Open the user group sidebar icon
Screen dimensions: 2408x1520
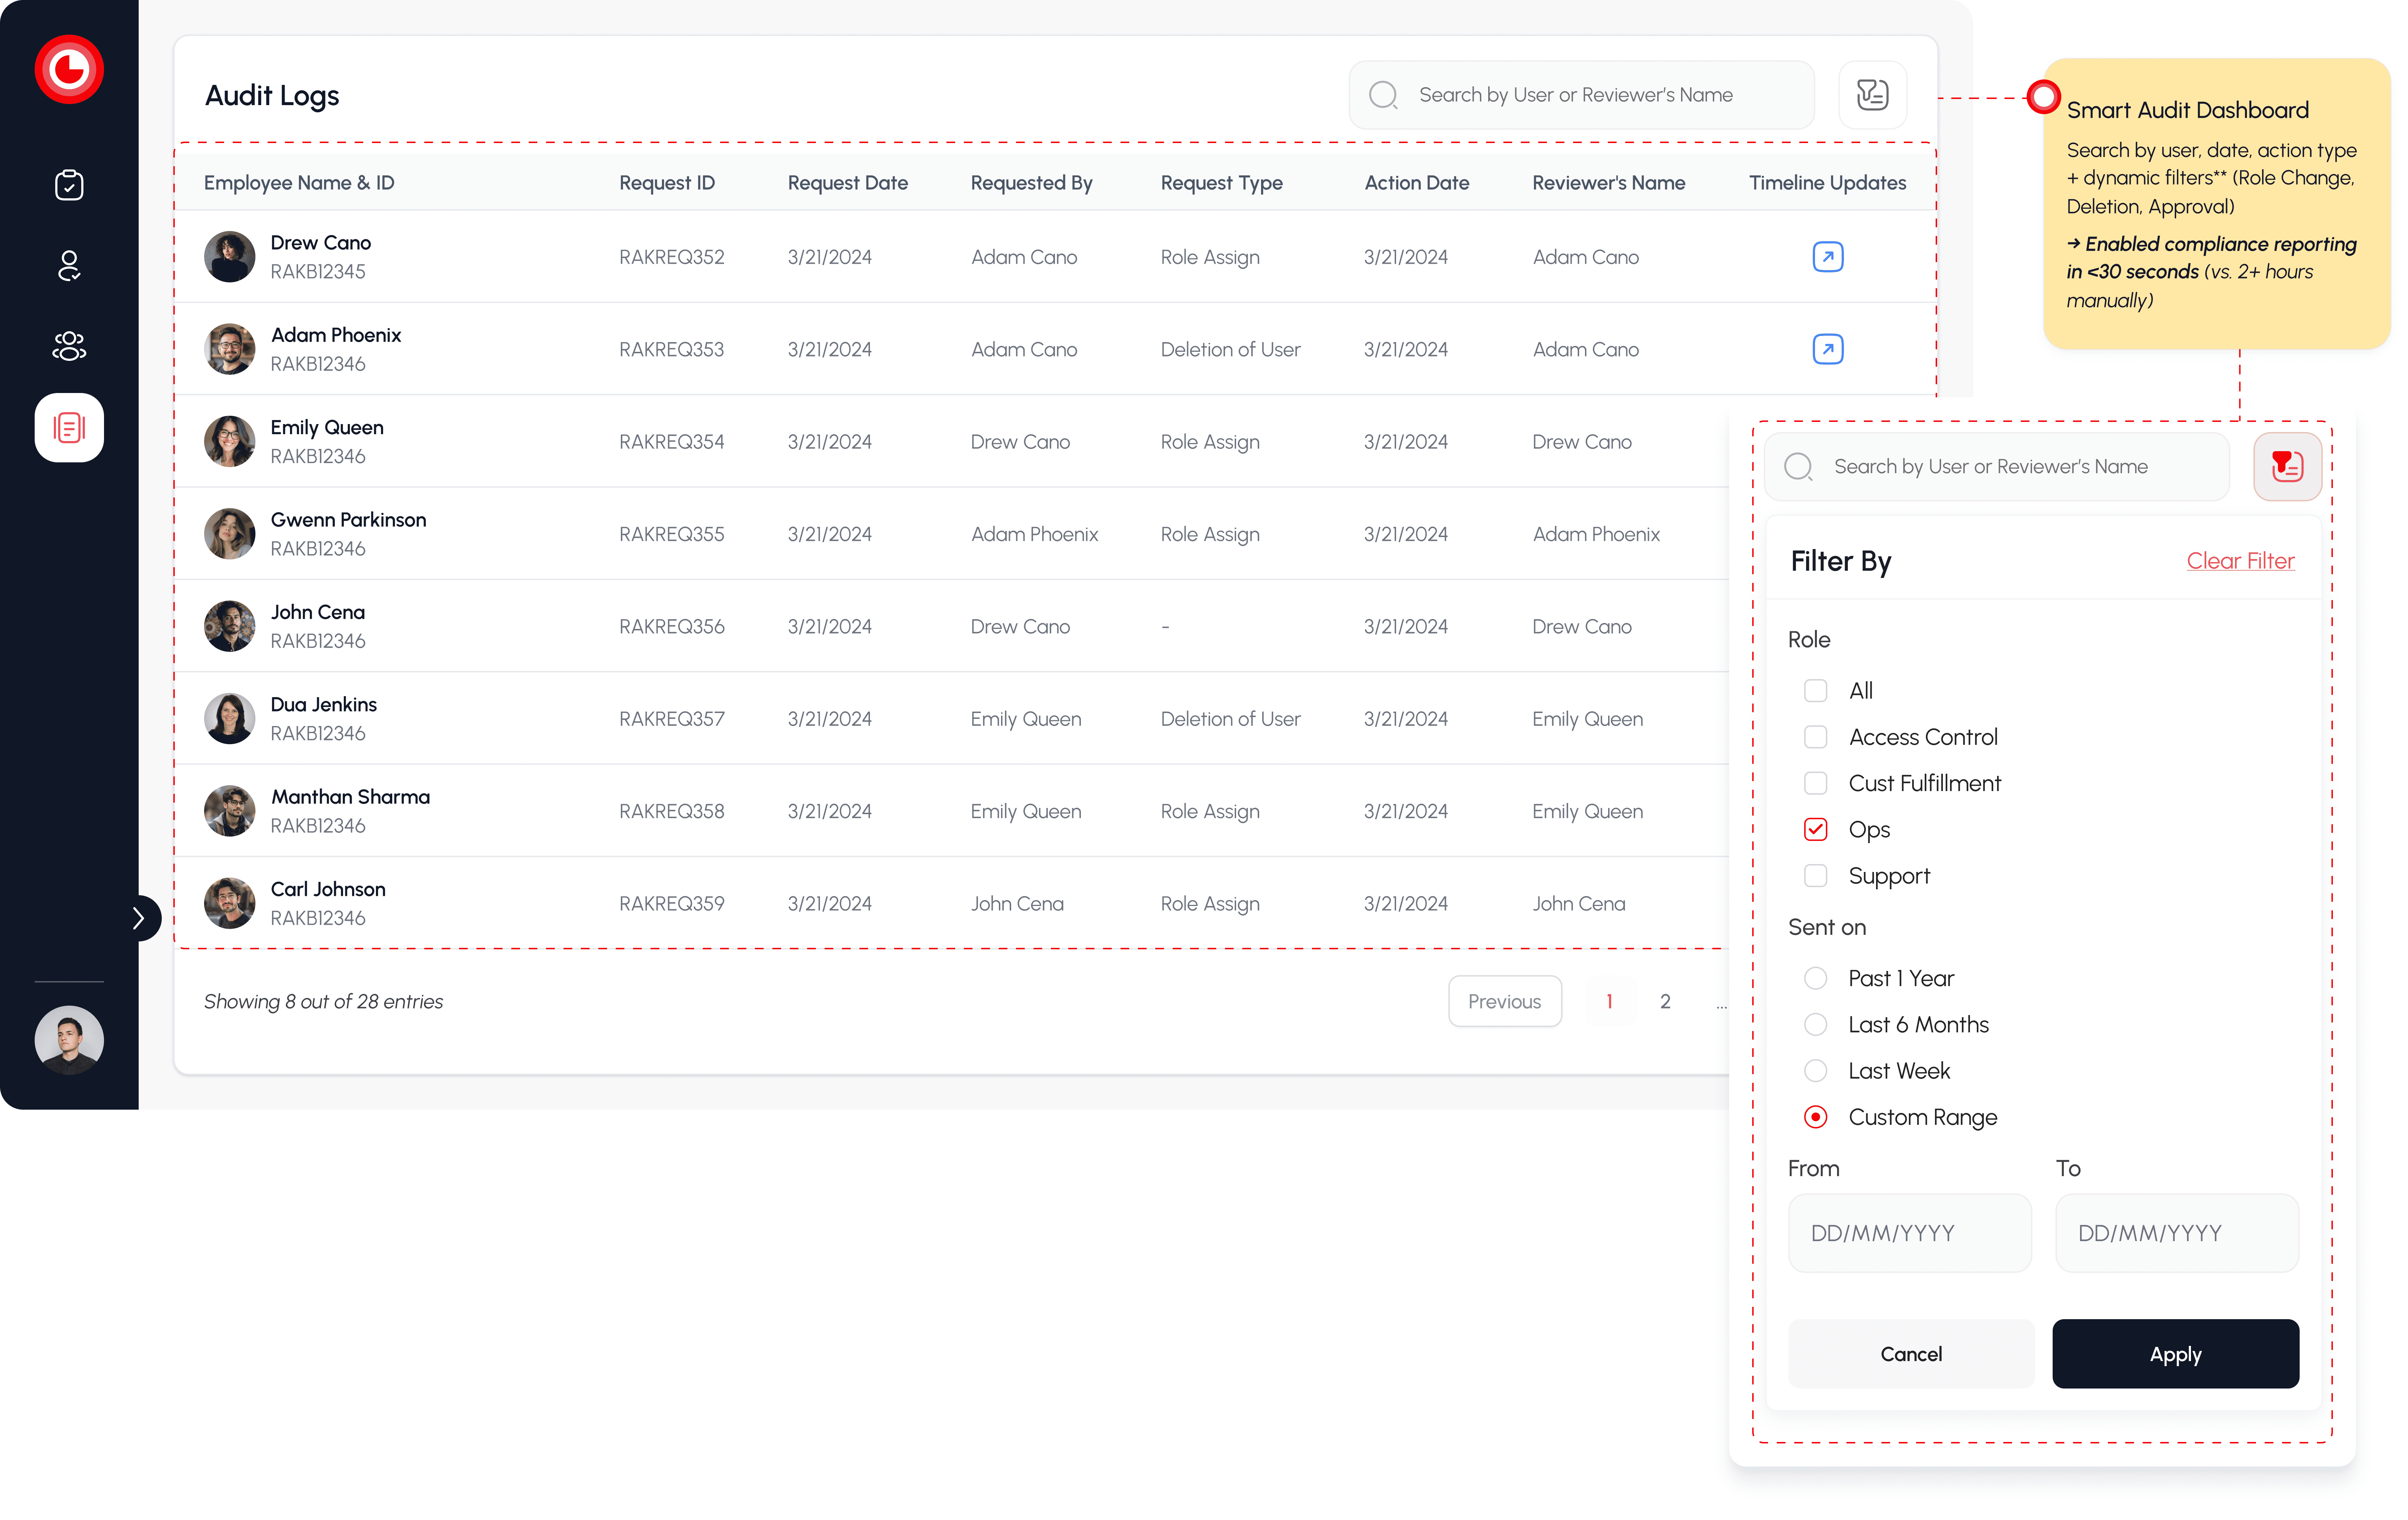[x=69, y=346]
